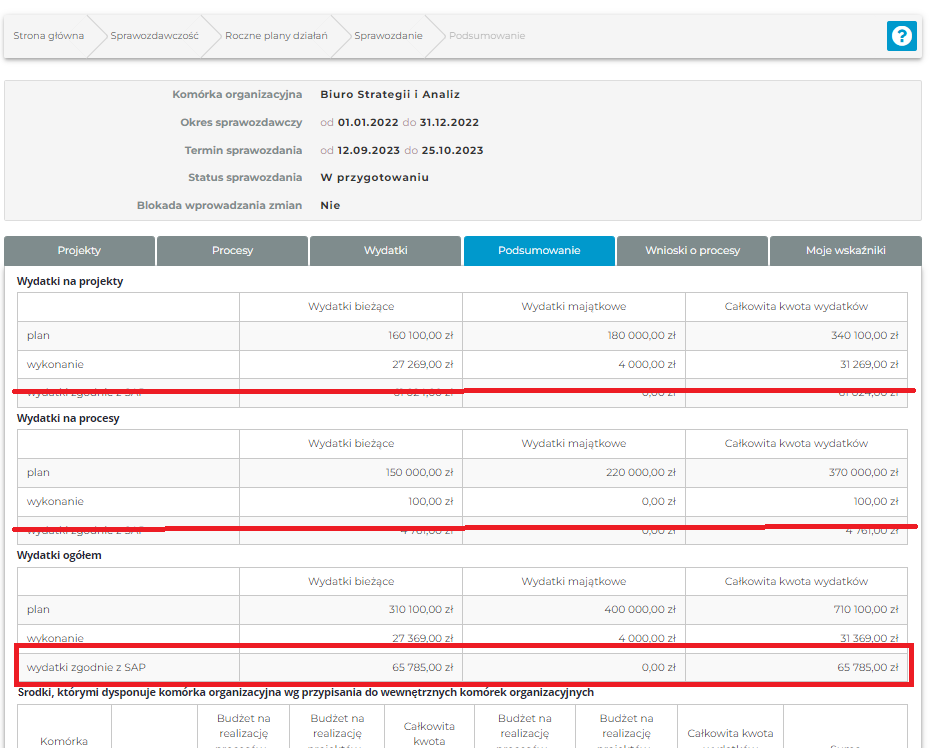Click the W przygotowaniu status text
Screen dimensions: 939x748
coord(374,178)
